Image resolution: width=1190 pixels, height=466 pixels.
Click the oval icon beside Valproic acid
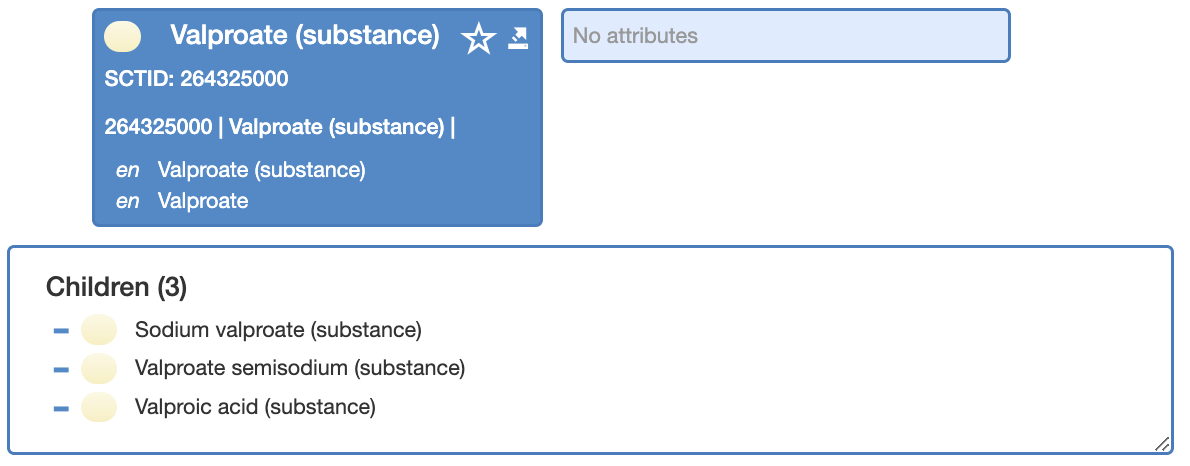[x=99, y=408]
